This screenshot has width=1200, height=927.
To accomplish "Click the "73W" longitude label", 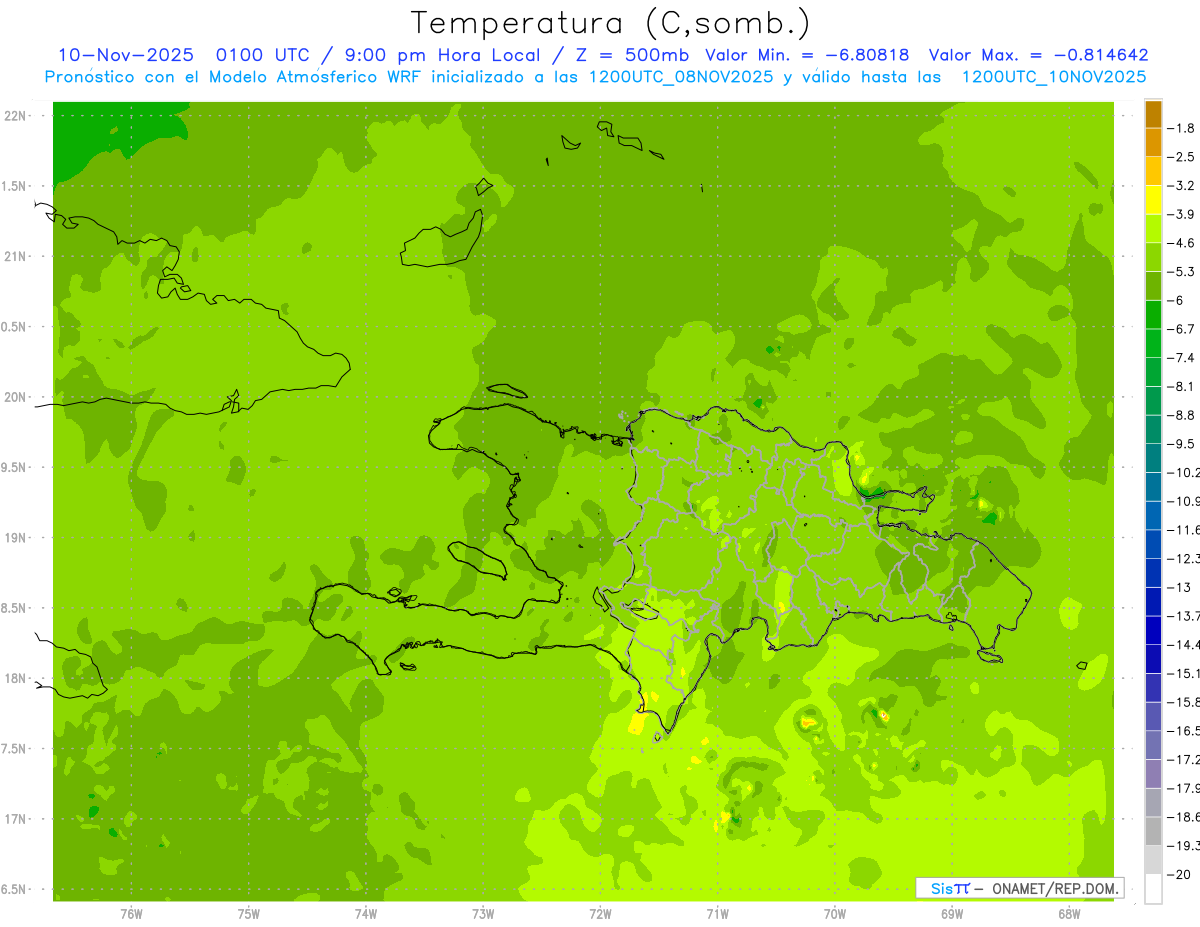I will (x=482, y=914).
